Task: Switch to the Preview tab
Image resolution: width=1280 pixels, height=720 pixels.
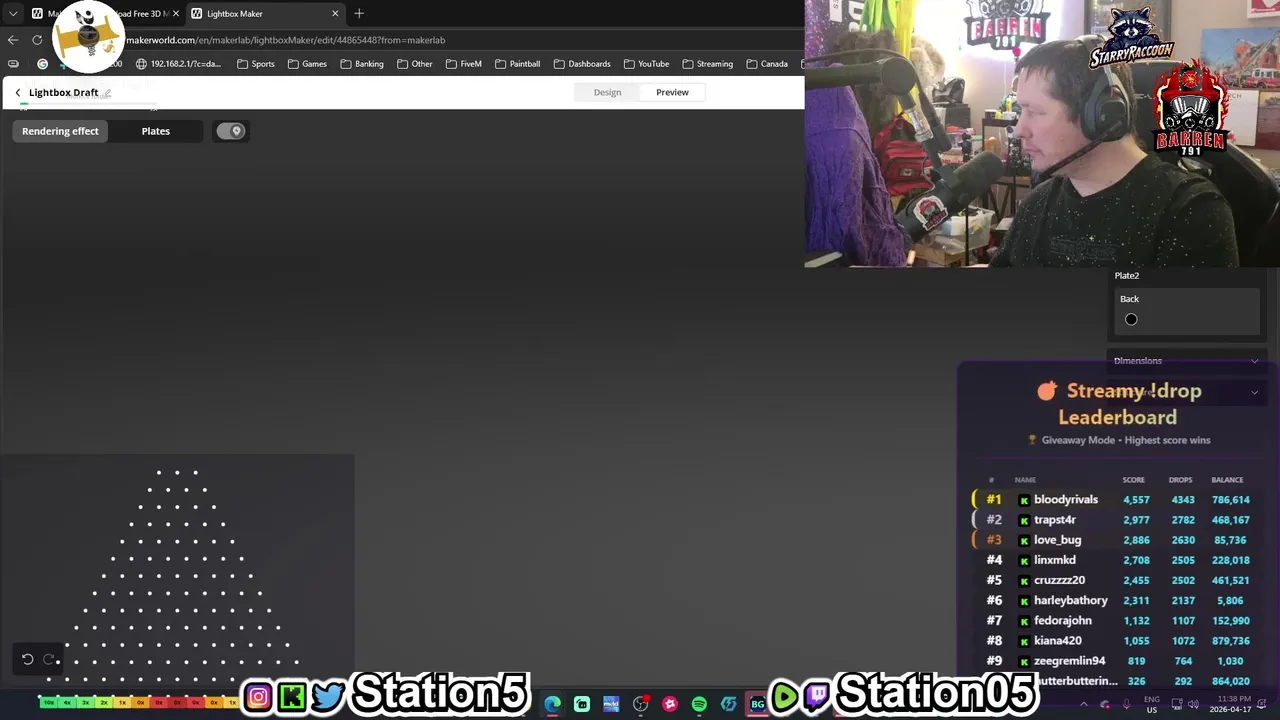Action: pyautogui.click(x=672, y=92)
